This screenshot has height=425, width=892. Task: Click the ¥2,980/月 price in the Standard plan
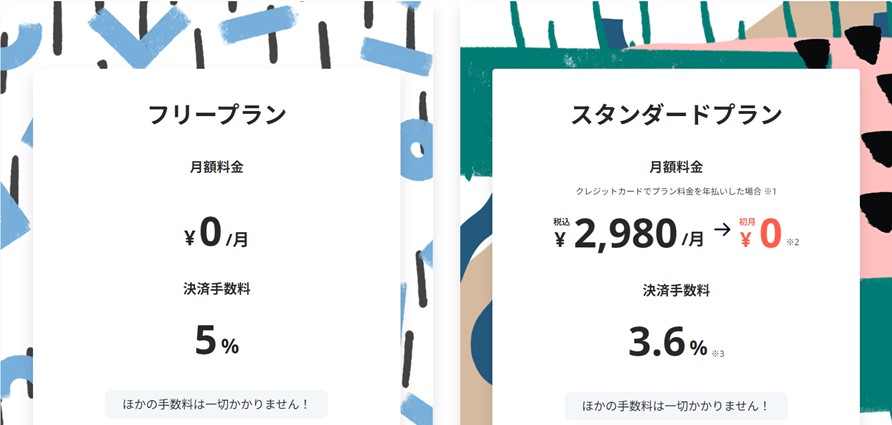click(629, 234)
